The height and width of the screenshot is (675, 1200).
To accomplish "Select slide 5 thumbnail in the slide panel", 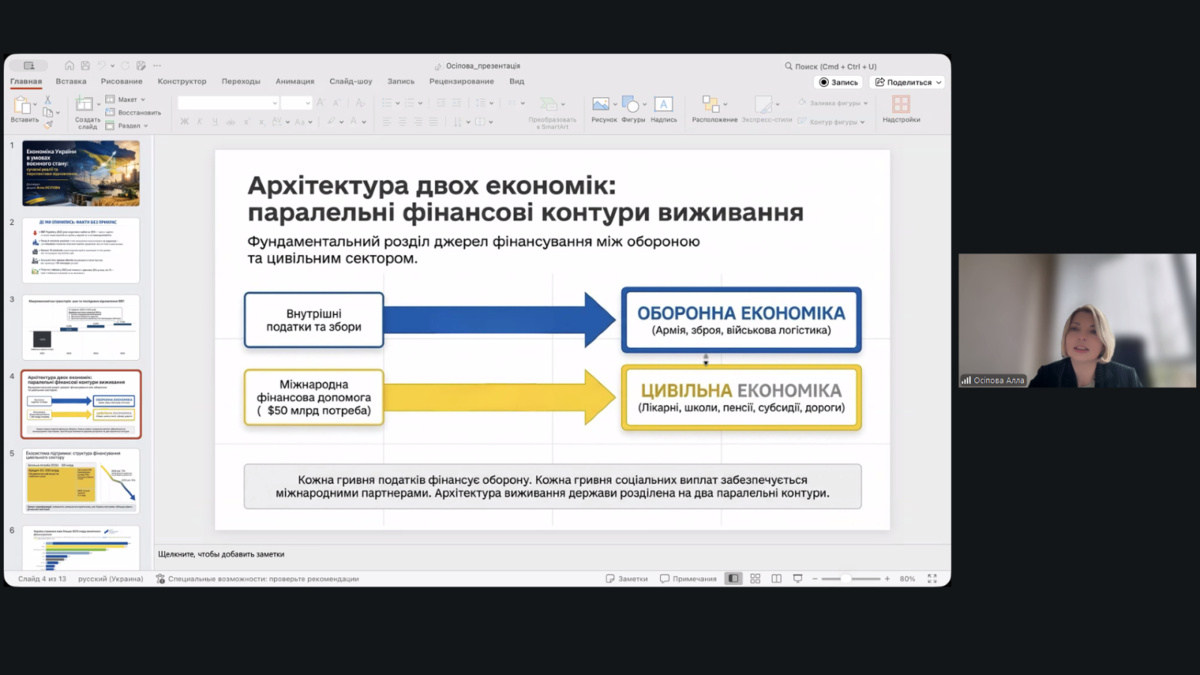I will coord(81,481).
